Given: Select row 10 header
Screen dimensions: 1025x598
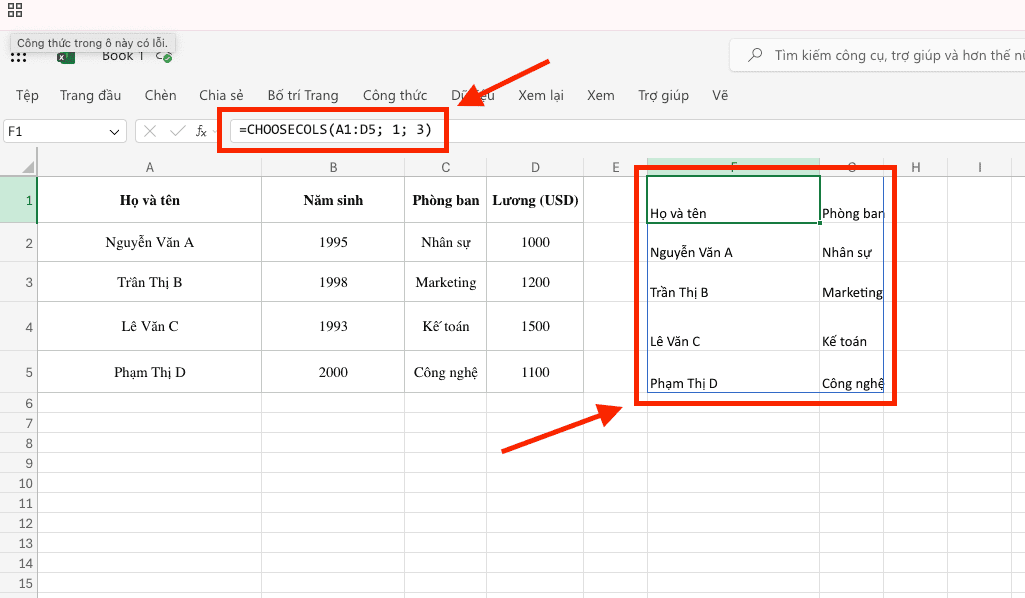Looking at the screenshot, I should (18, 484).
